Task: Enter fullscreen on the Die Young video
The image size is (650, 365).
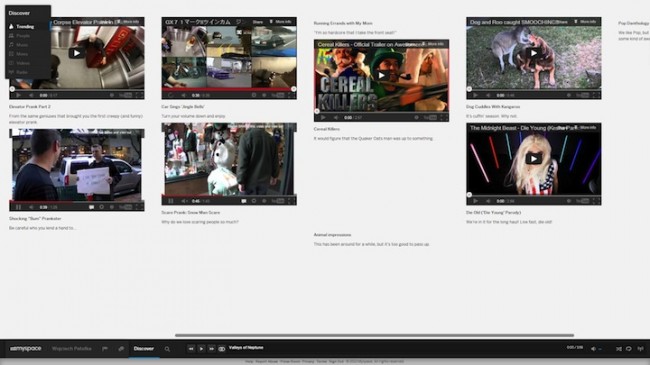Action: pos(596,201)
